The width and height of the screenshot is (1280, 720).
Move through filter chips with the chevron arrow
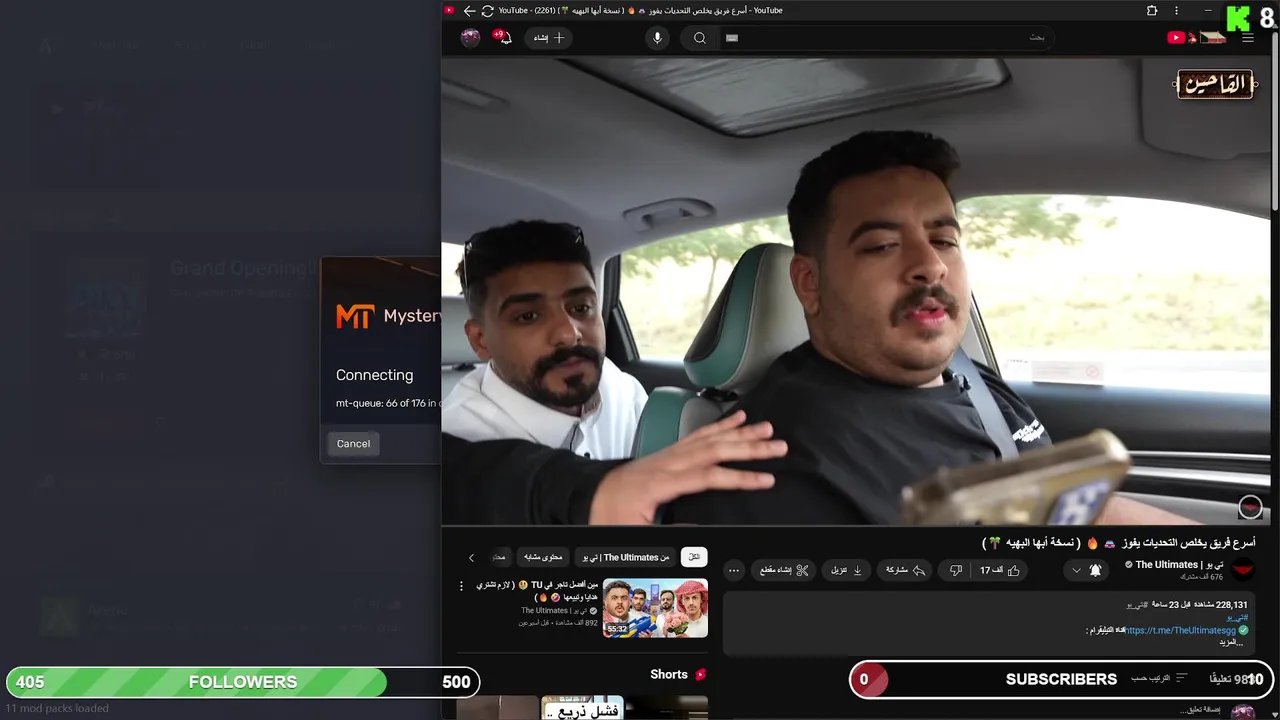(472, 558)
